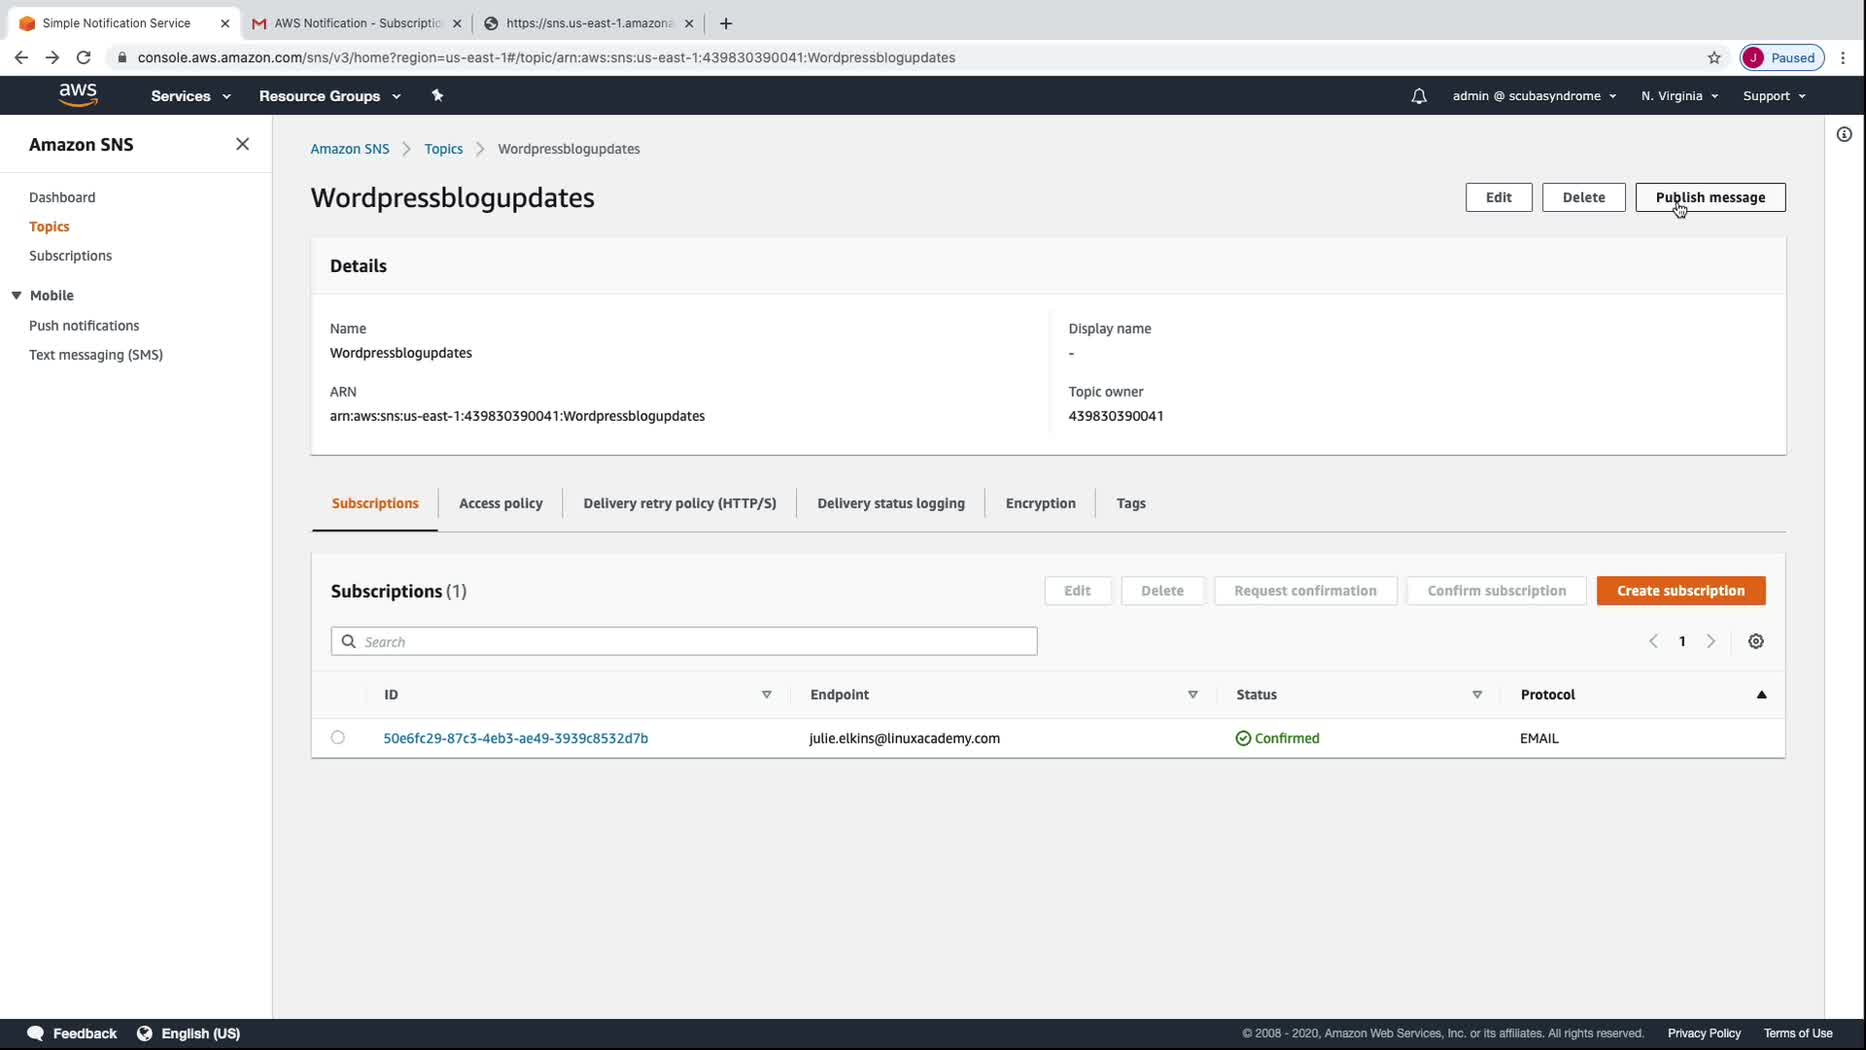Reload the current page
The height and width of the screenshot is (1050, 1866).
pos(84,57)
